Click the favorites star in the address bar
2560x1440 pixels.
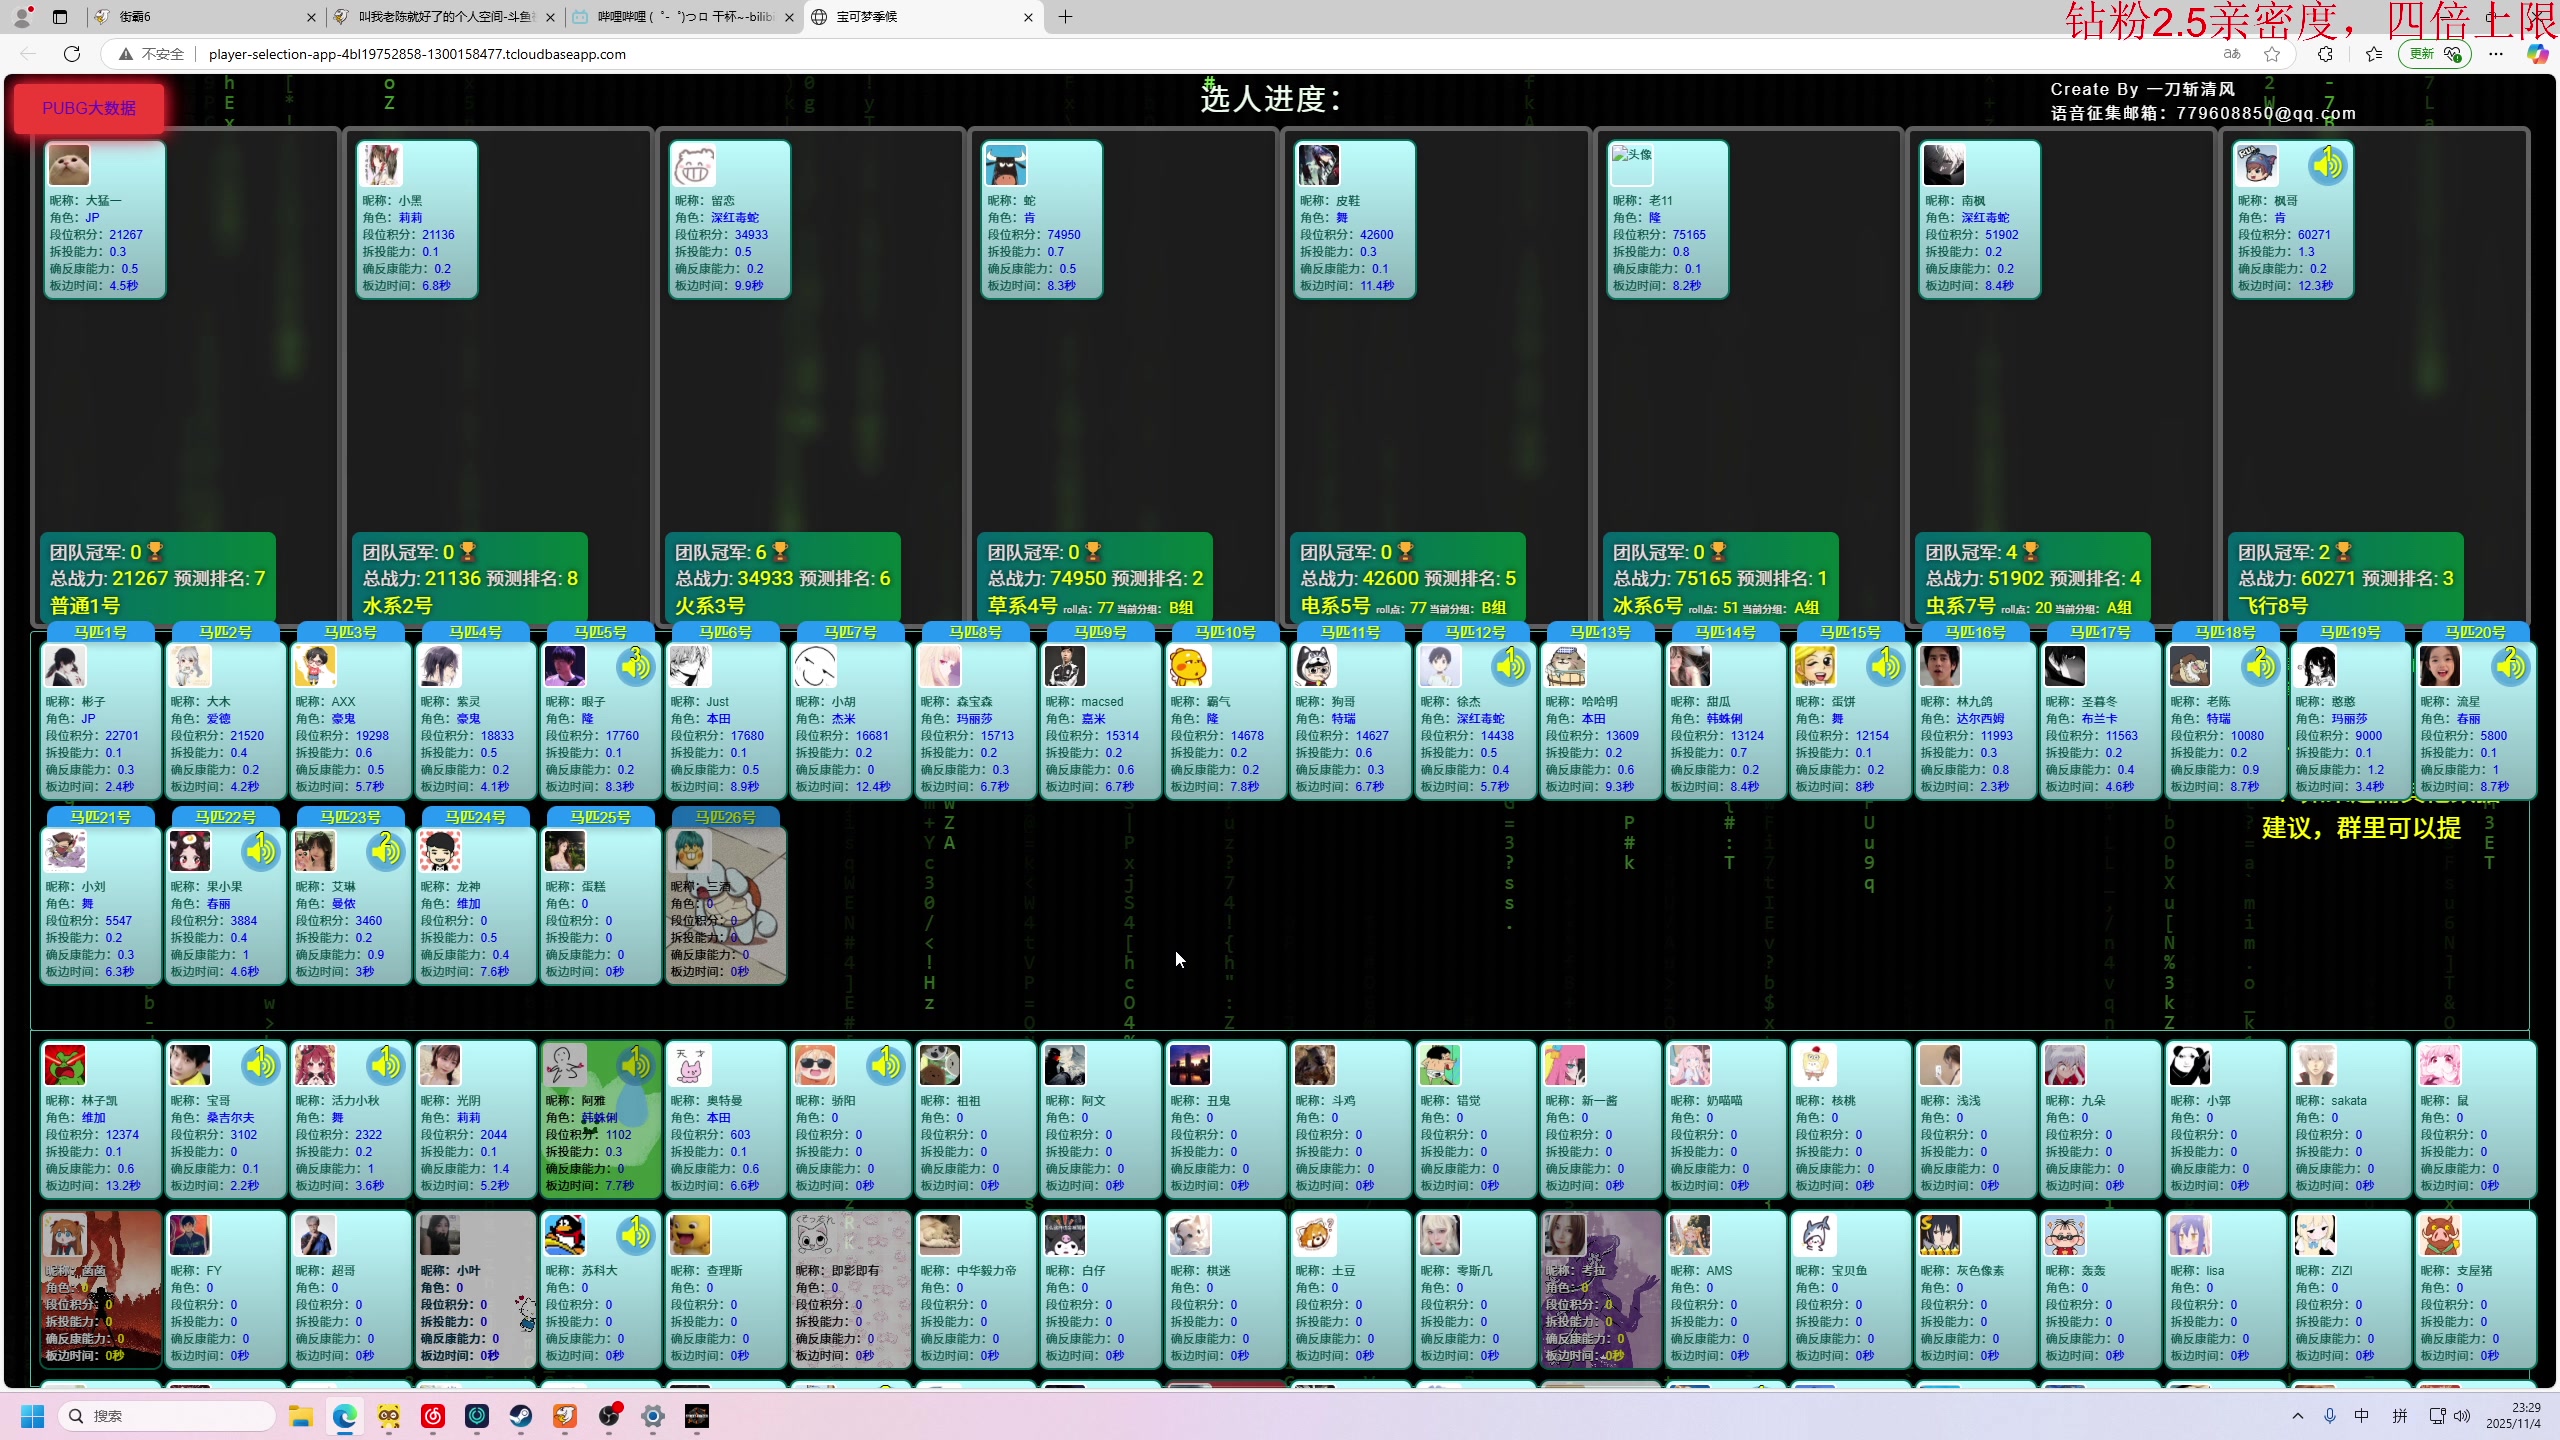tap(2272, 54)
